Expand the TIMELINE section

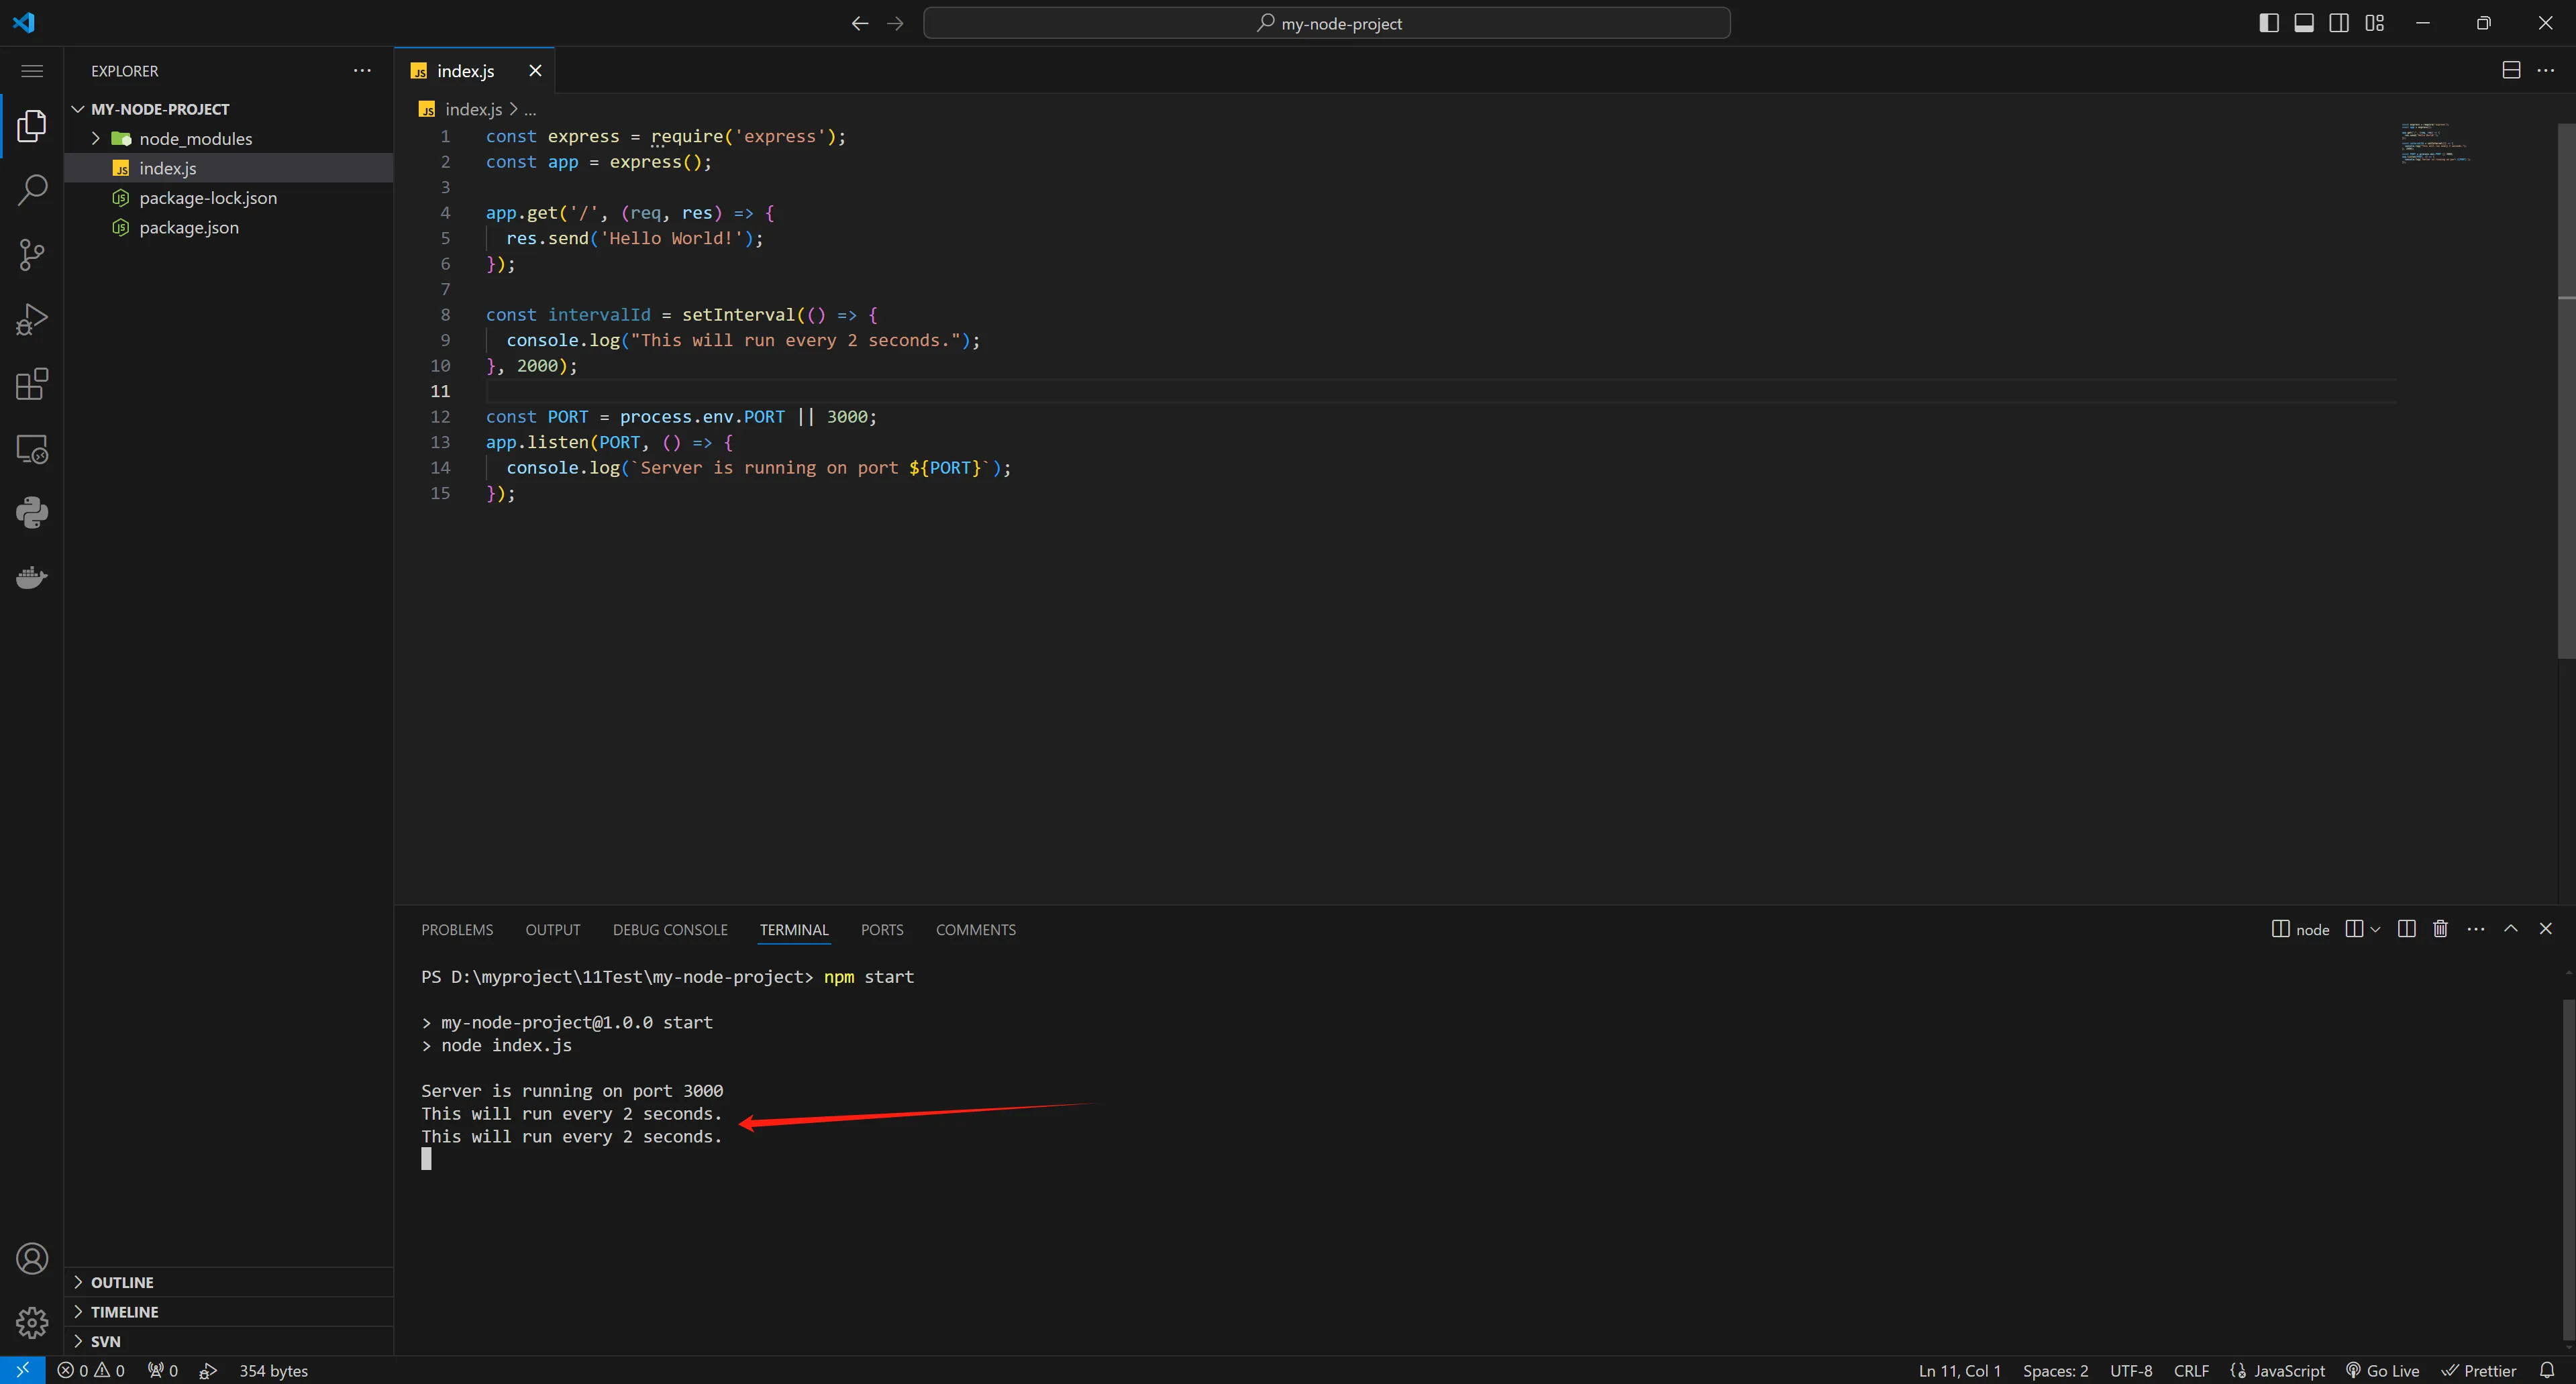[78, 1312]
